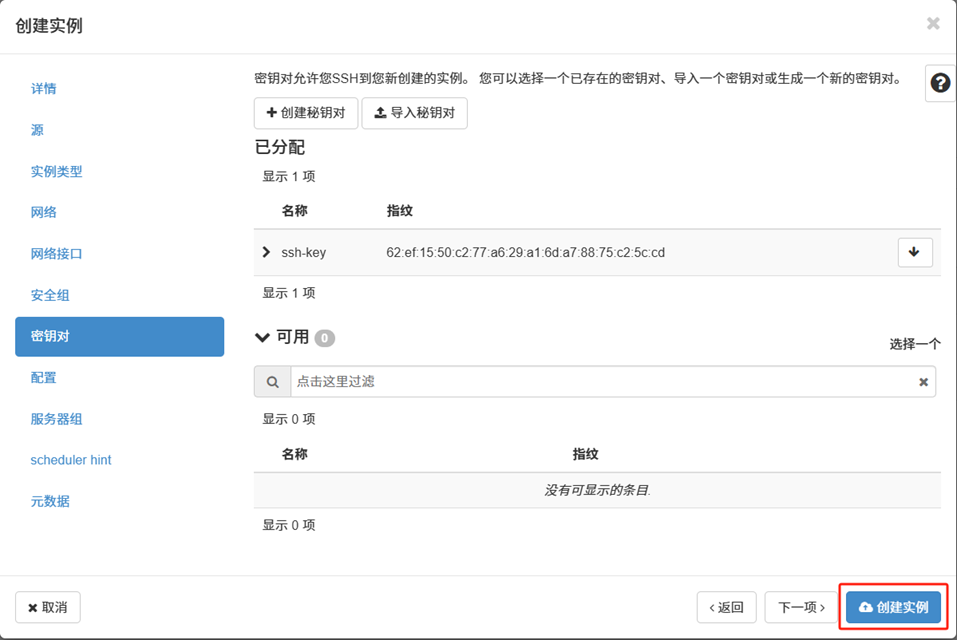Collapse the 可用 section chevron
The image size is (957, 640).
tap(262, 337)
